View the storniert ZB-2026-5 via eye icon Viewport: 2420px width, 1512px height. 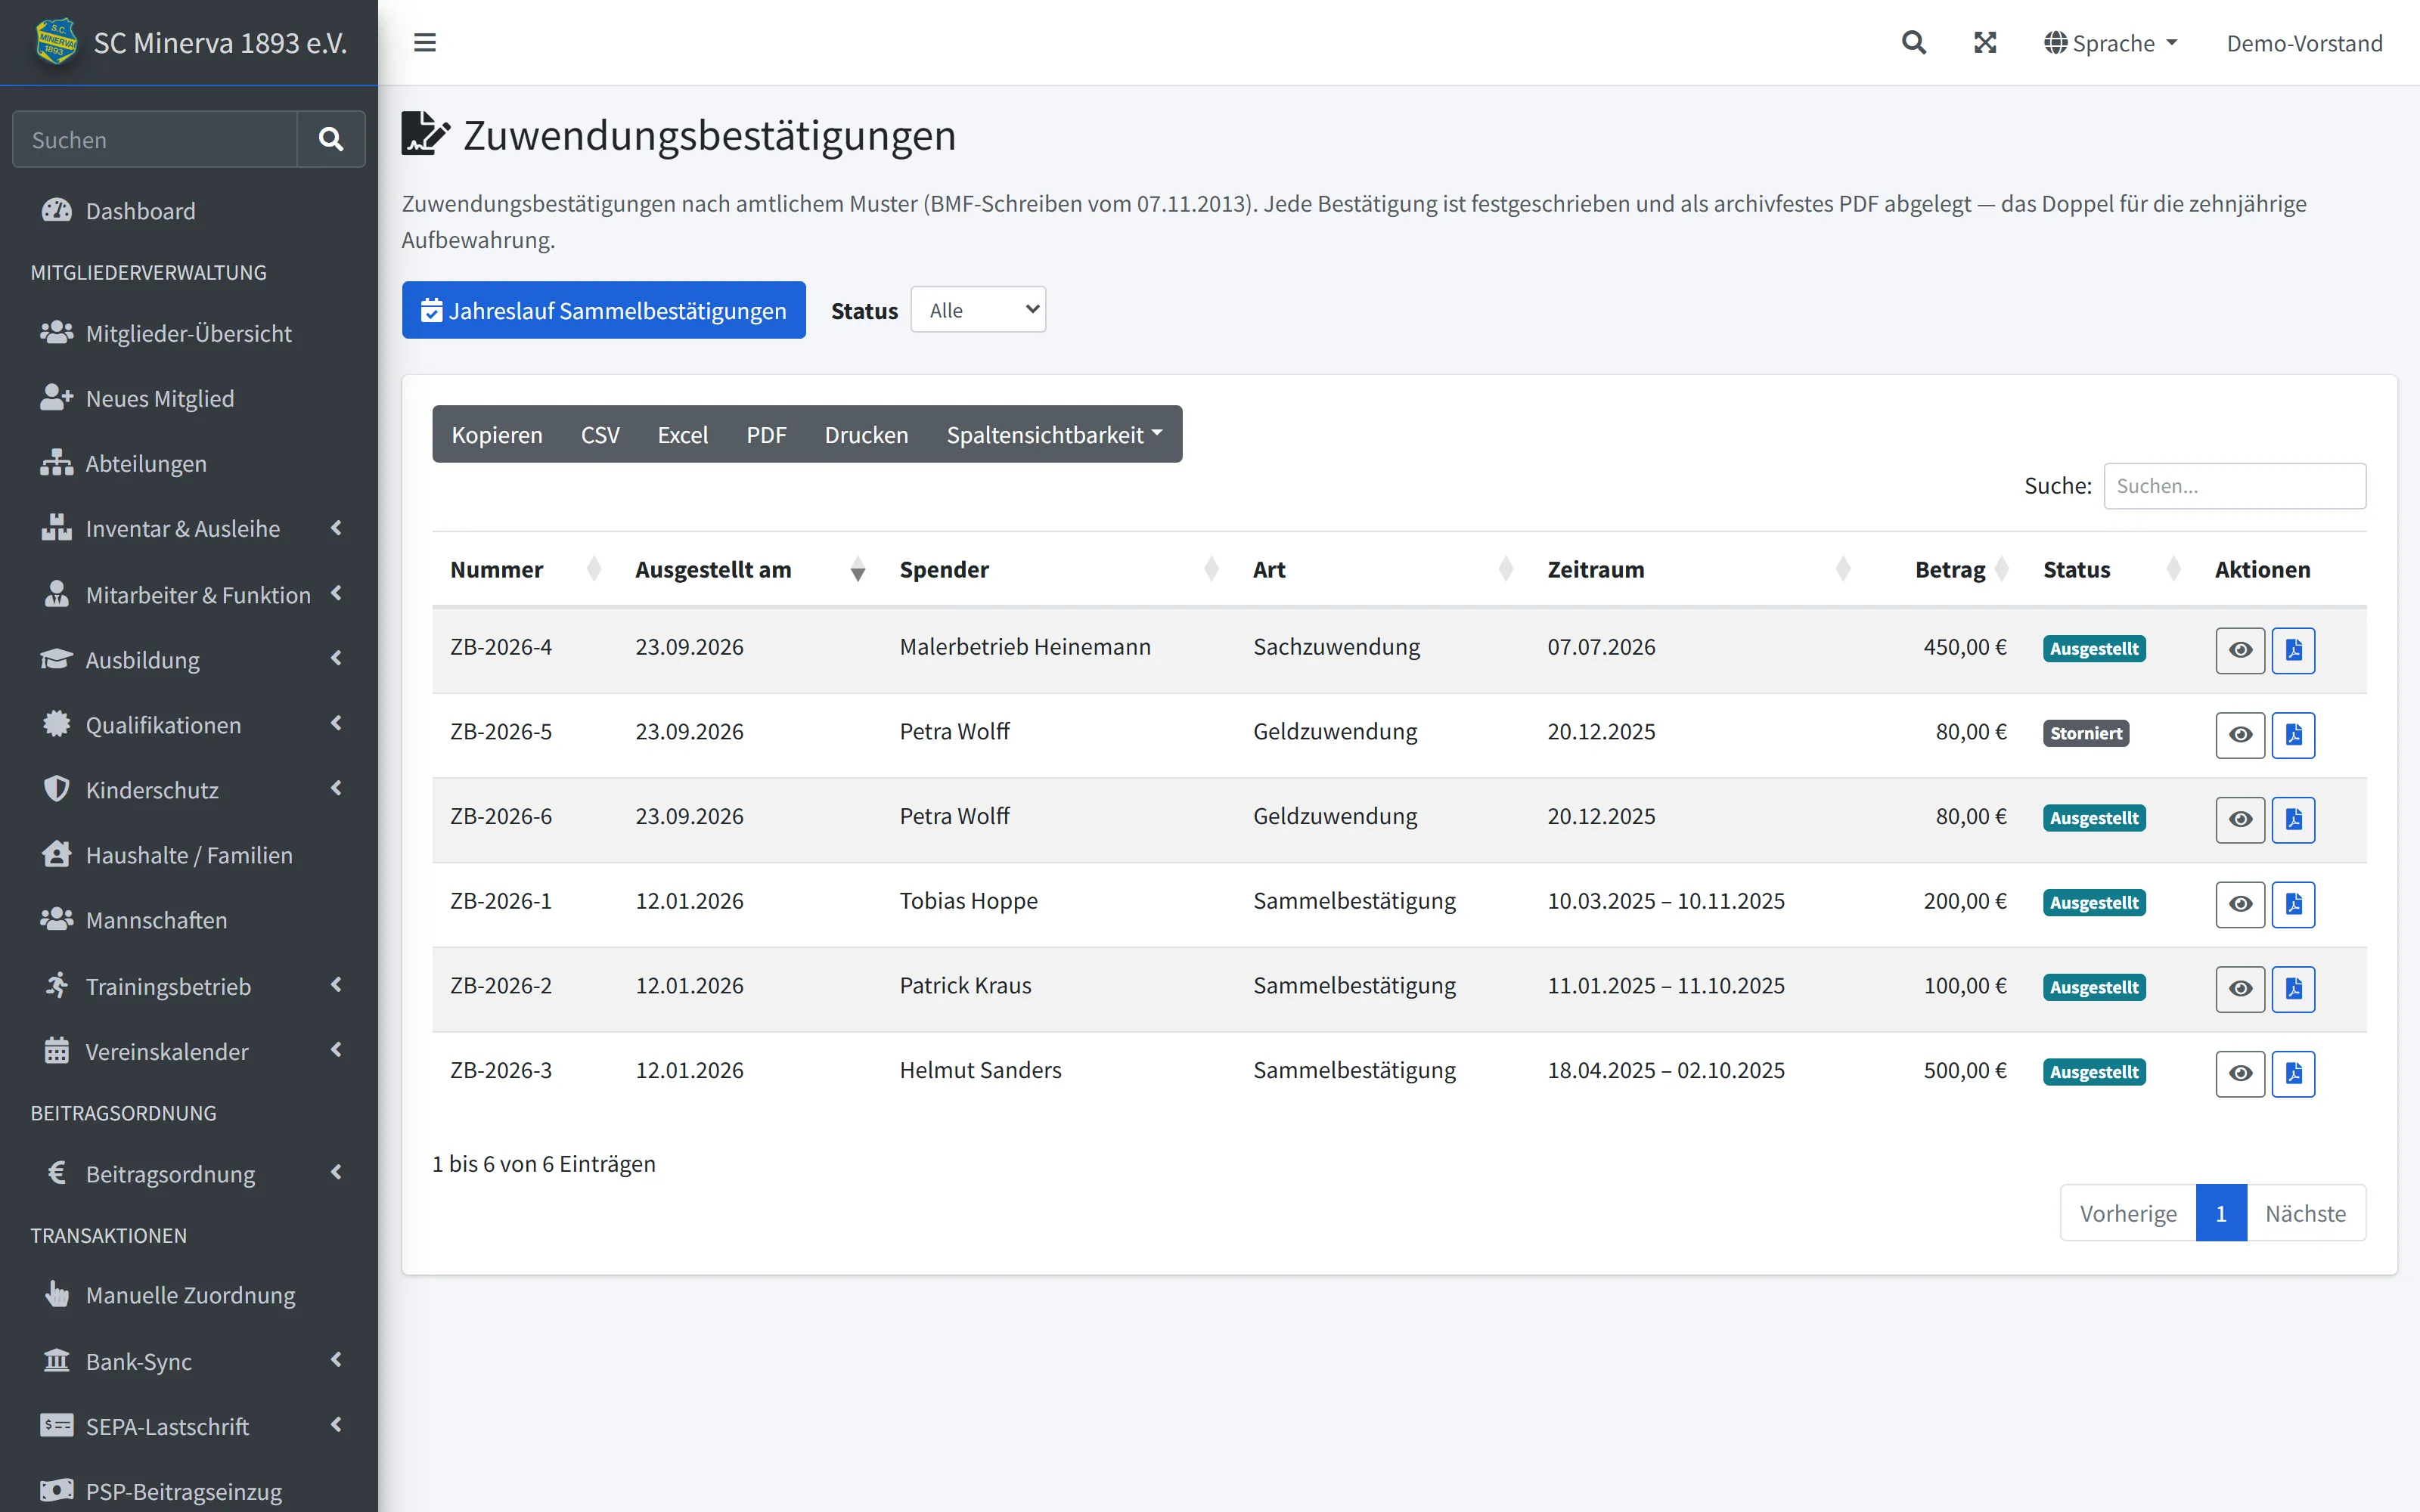click(x=2240, y=735)
